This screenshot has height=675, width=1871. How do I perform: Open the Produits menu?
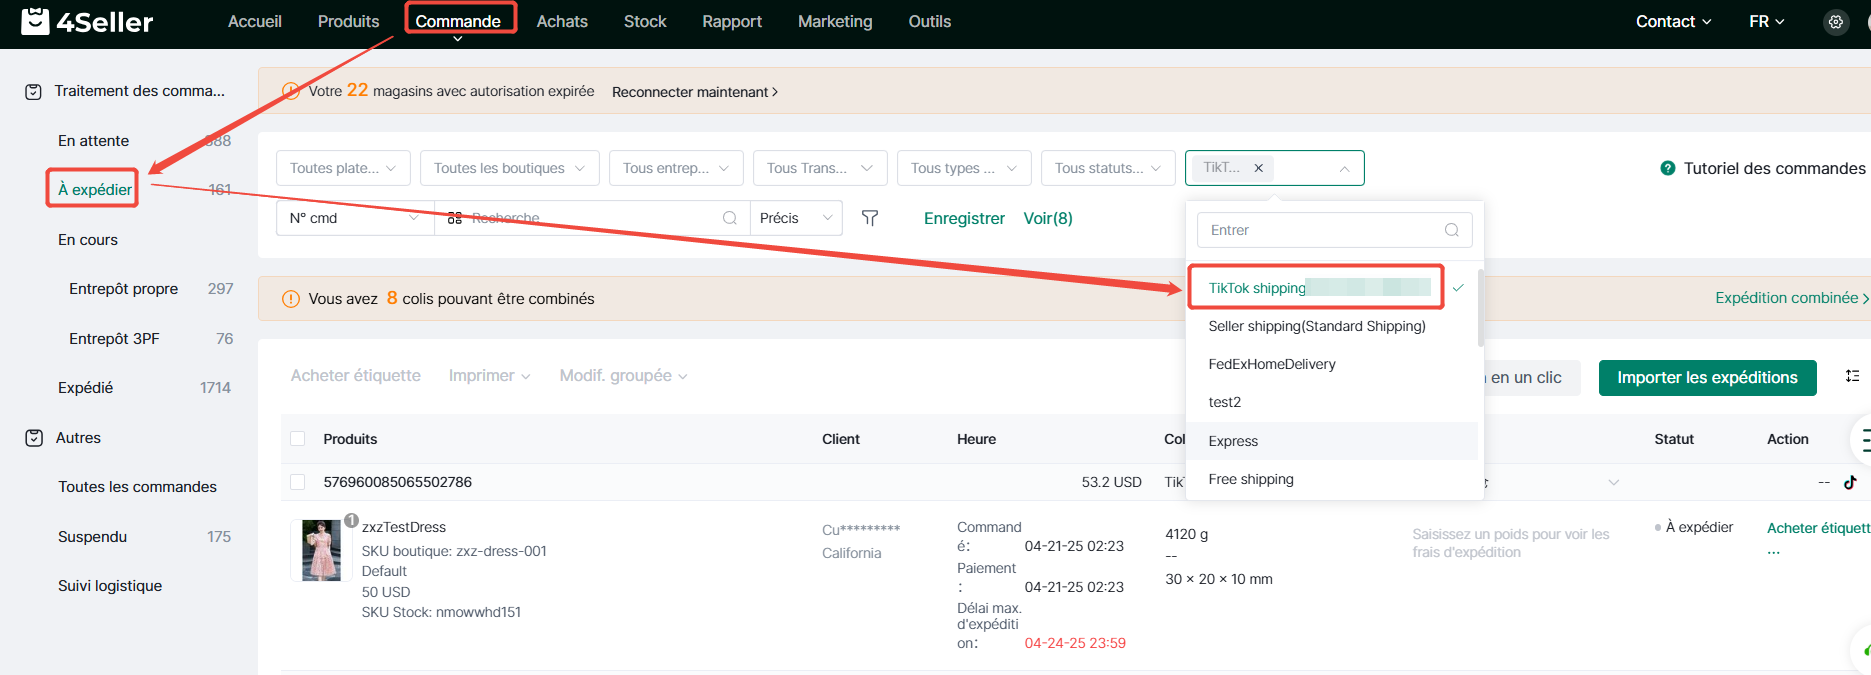tap(348, 22)
